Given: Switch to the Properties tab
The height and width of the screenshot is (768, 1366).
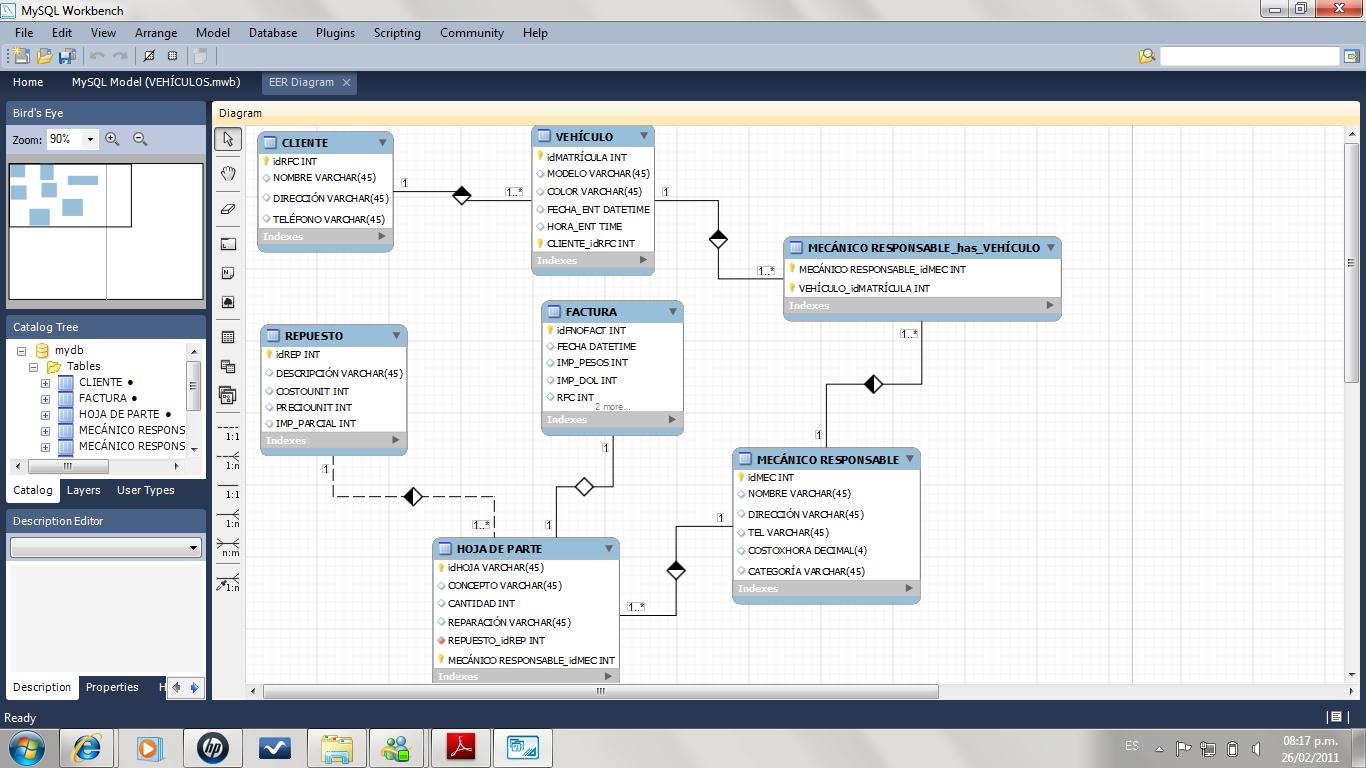Looking at the screenshot, I should (112, 687).
